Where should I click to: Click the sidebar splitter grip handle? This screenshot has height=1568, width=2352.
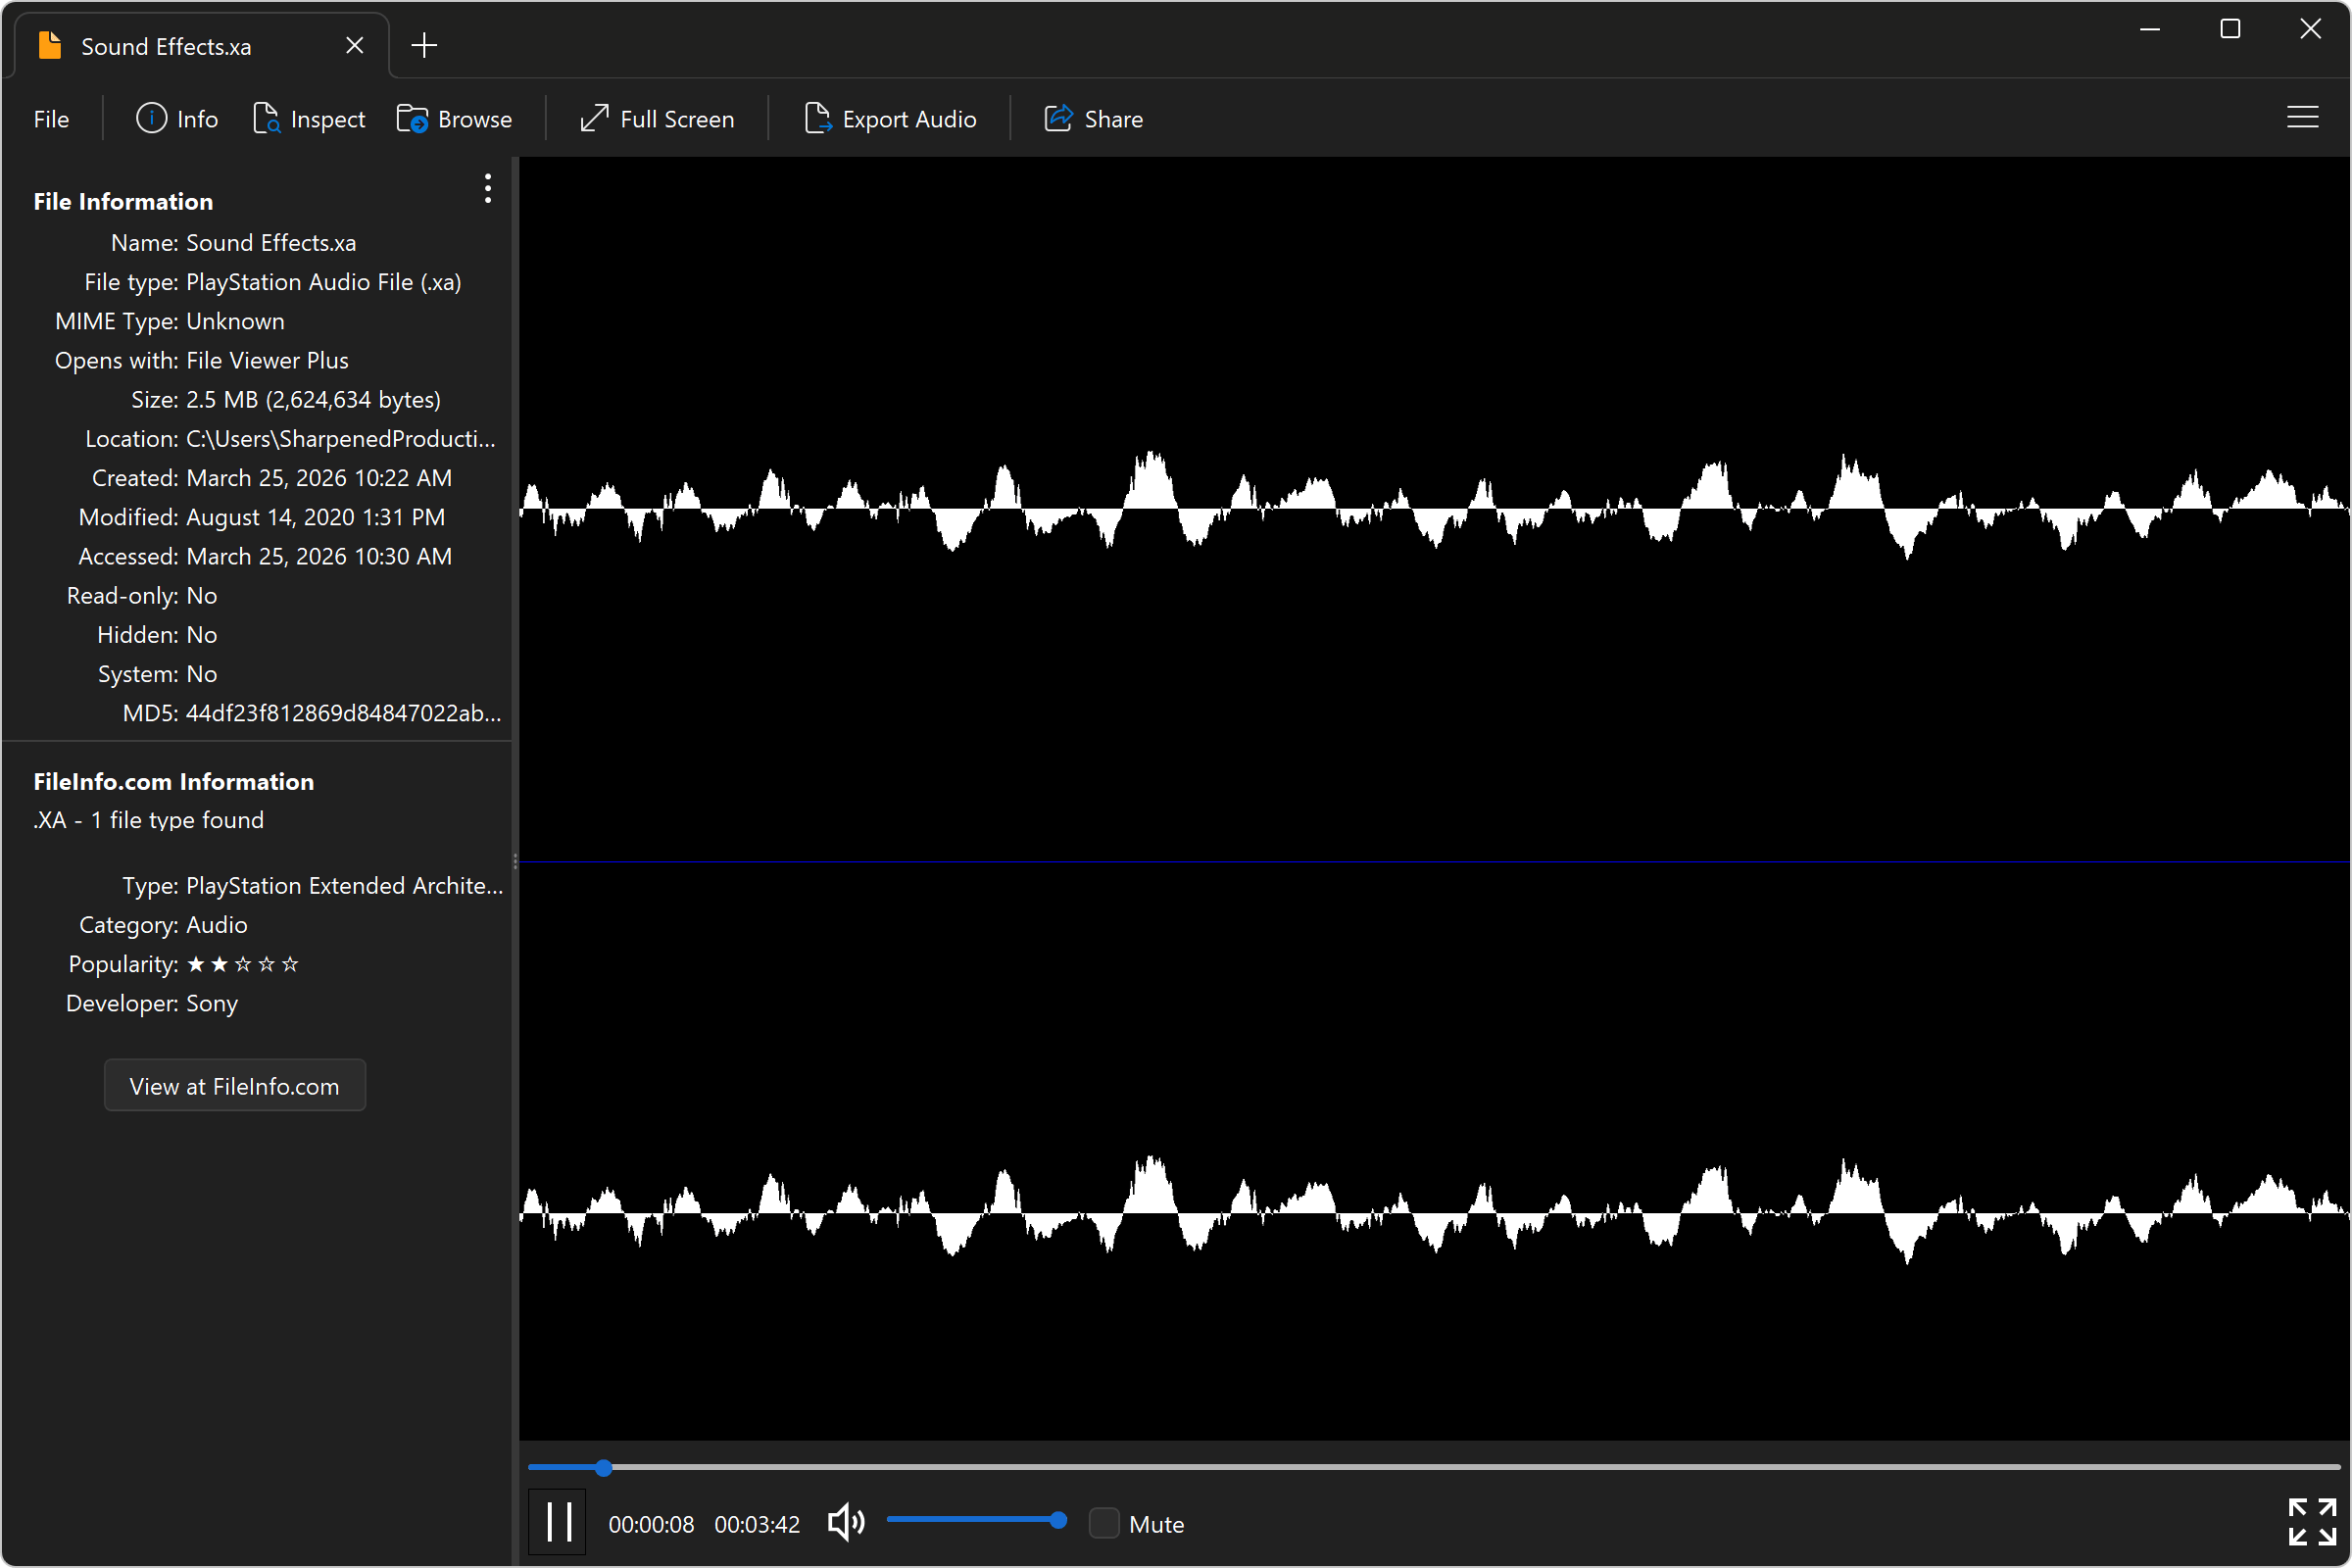tap(515, 861)
